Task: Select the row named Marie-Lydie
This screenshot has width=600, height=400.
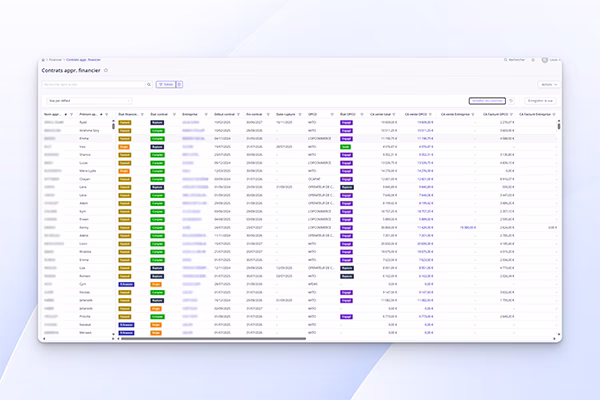Action: click(x=300, y=171)
